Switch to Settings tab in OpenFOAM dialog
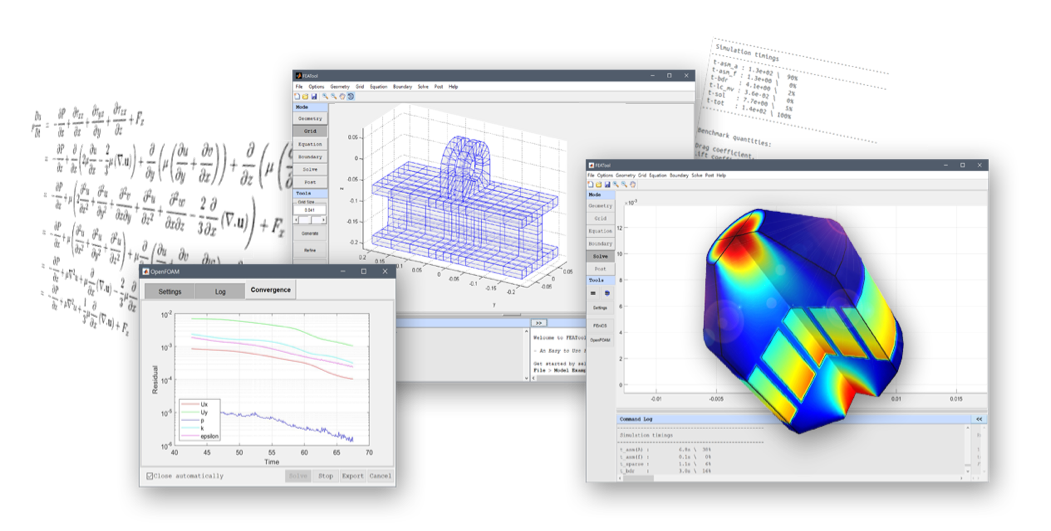 coord(170,292)
